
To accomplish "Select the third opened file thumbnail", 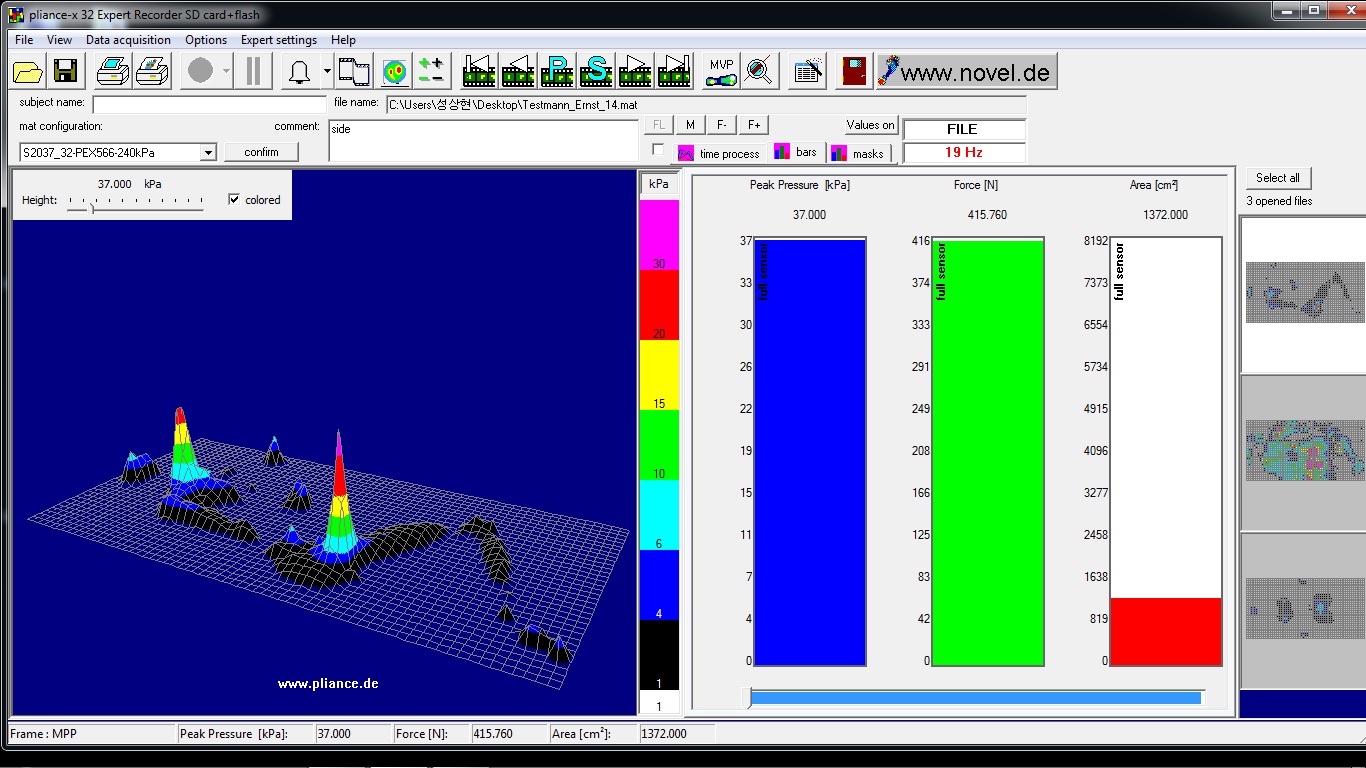I will coord(1303,610).
